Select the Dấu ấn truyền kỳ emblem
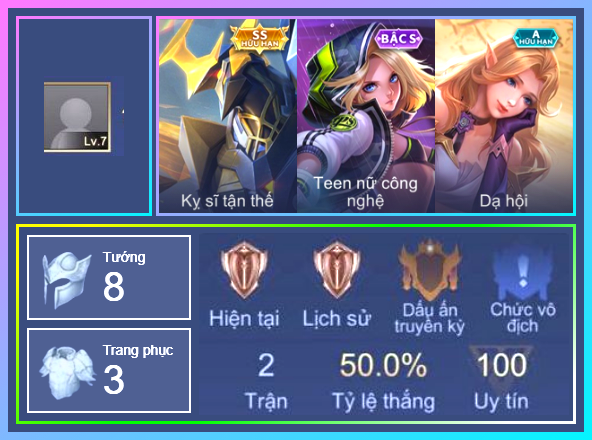 coord(429,268)
